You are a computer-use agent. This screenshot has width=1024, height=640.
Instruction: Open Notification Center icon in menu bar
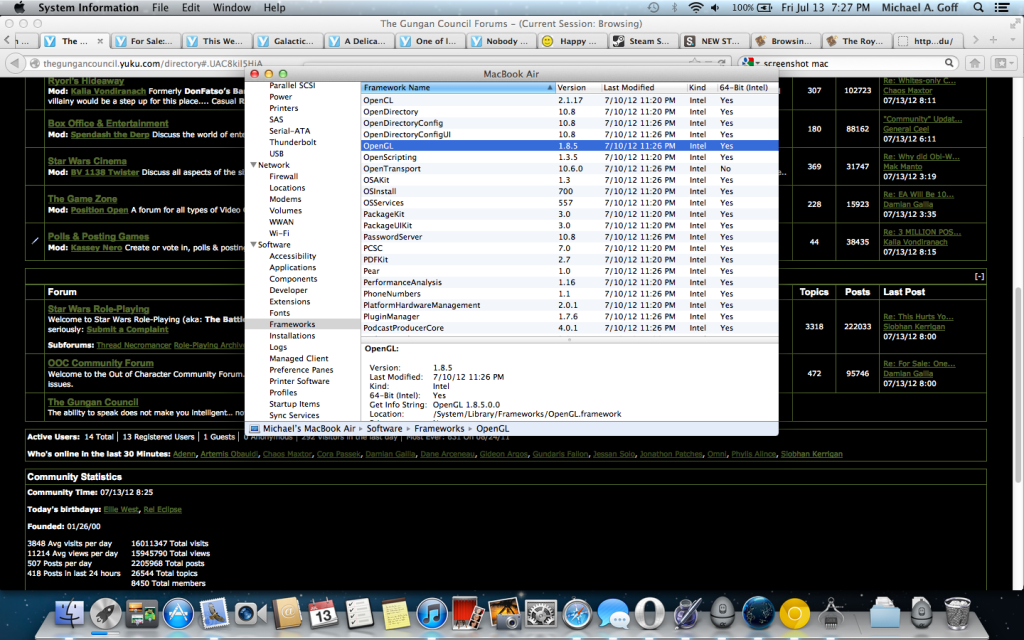[x=1001, y=8]
